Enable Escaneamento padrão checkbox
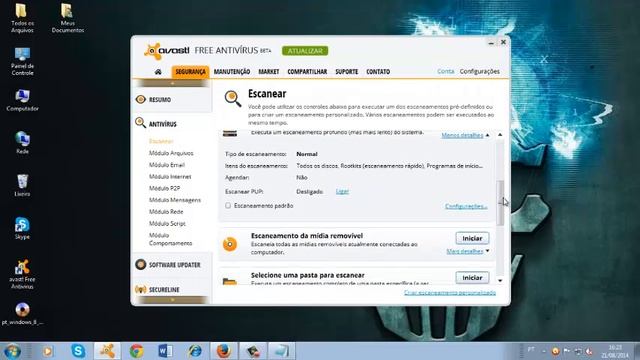 (x=228, y=206)
